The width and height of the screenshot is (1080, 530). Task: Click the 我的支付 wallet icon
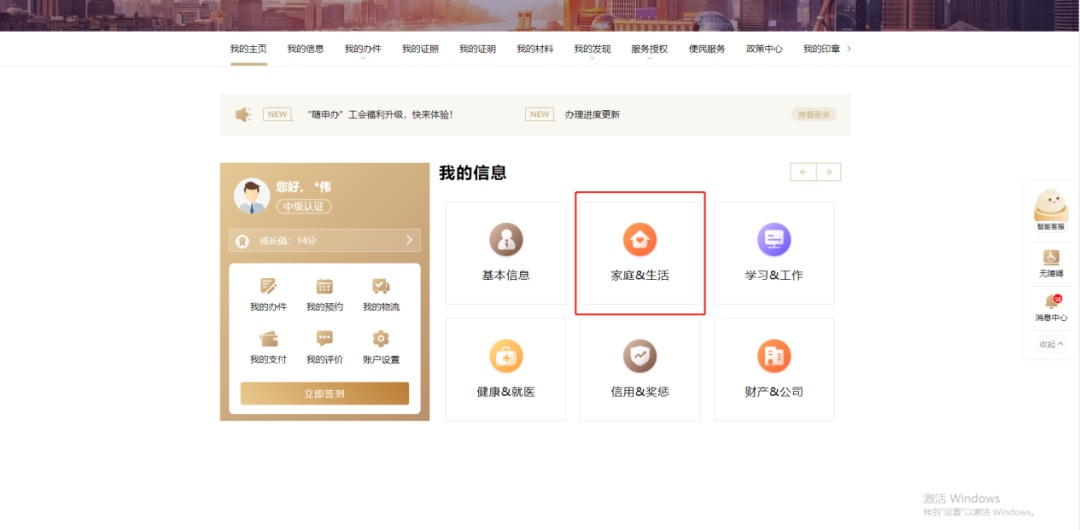click(x=268, y=339)
